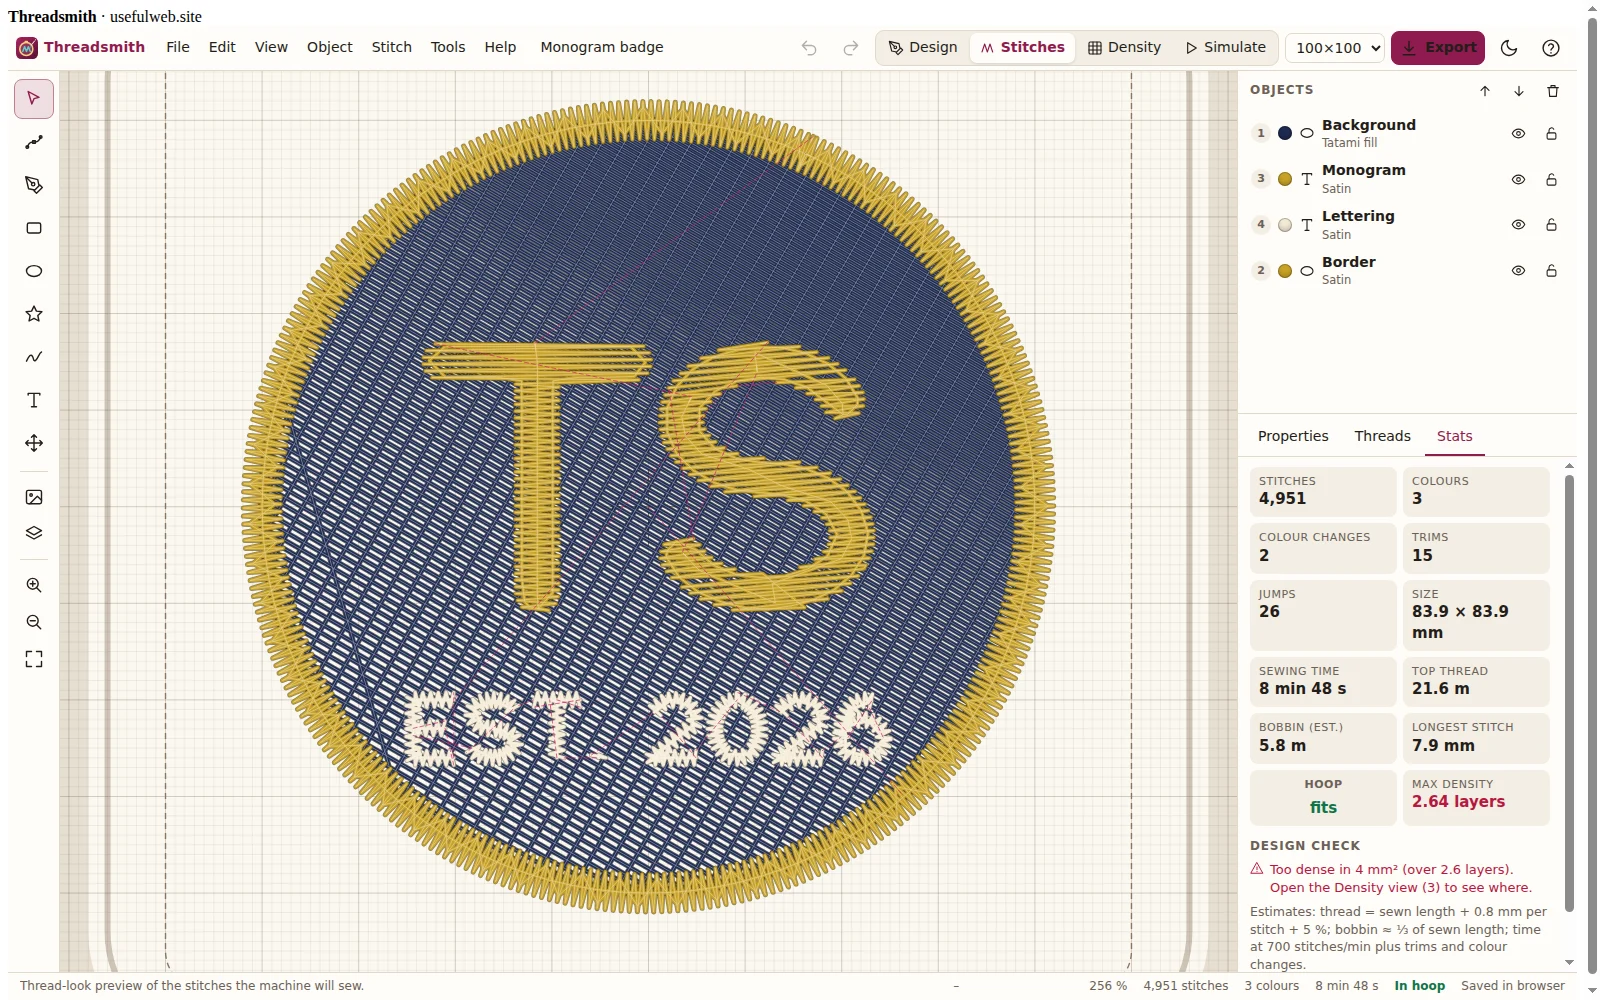The image size is (1600, 1000).
Task: Click the Monogram badge document title
Action: [602, 47]
